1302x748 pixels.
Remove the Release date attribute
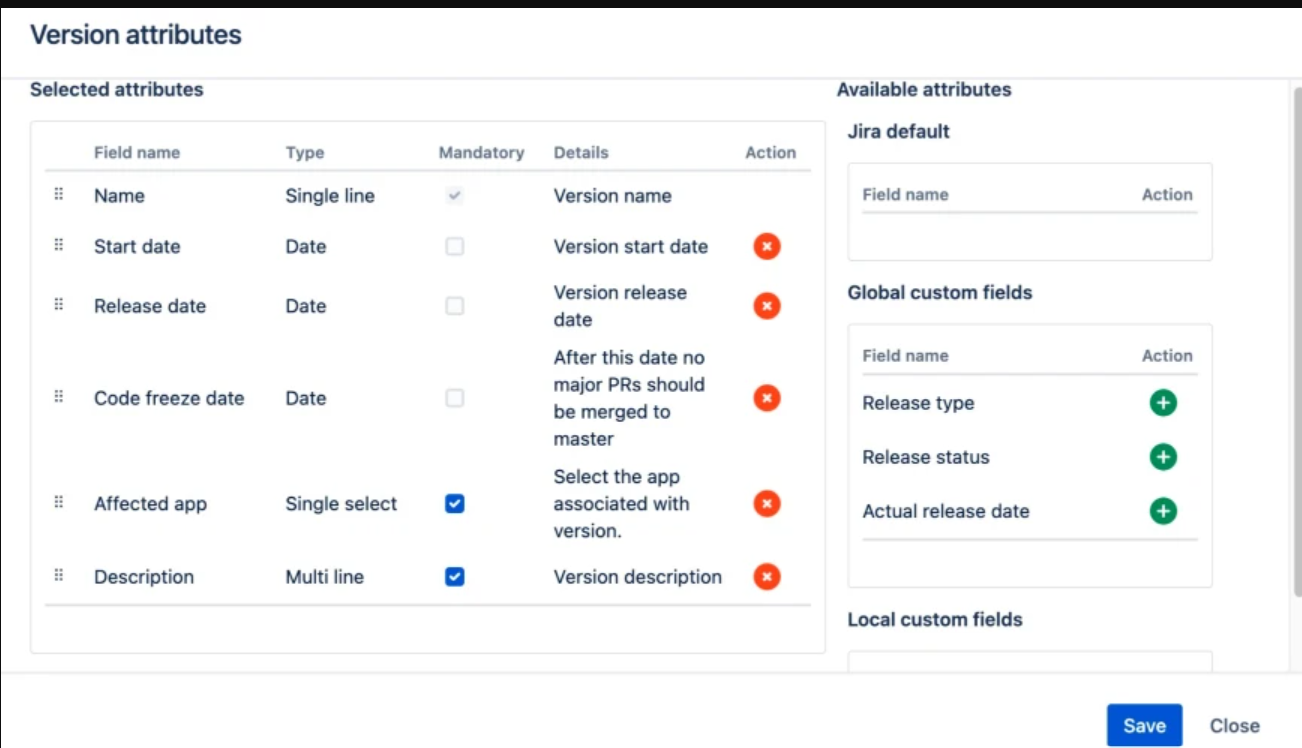pyautogui.click(x=767, y=306)
